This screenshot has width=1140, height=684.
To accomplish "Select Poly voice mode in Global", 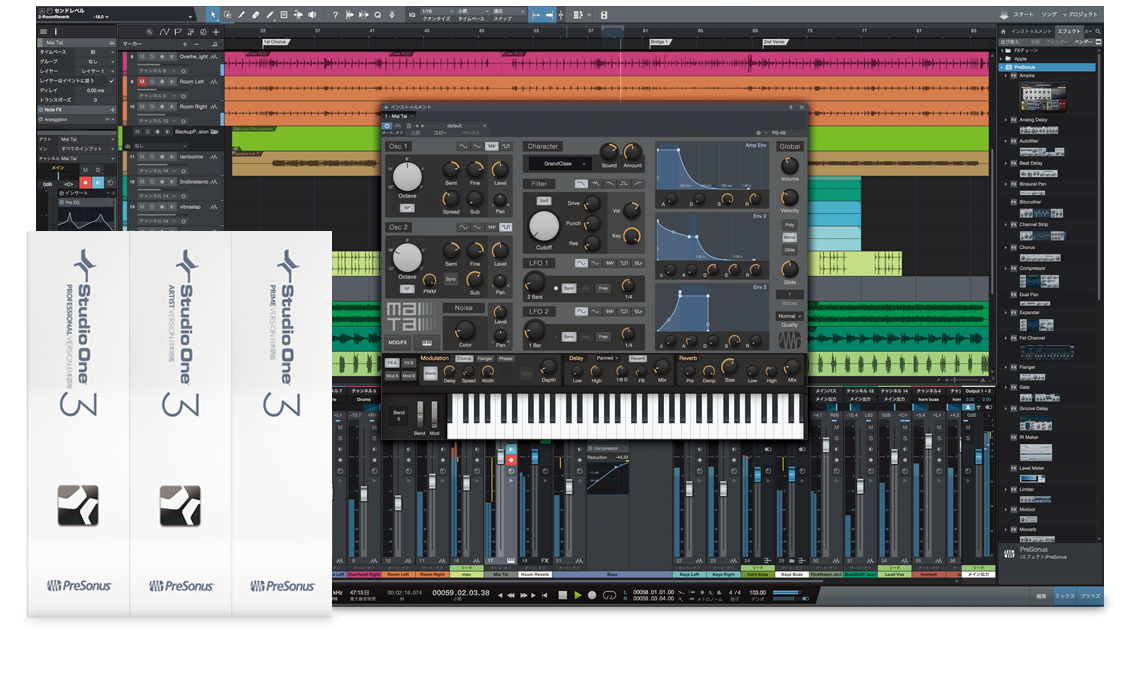I will tap(790, 225).
